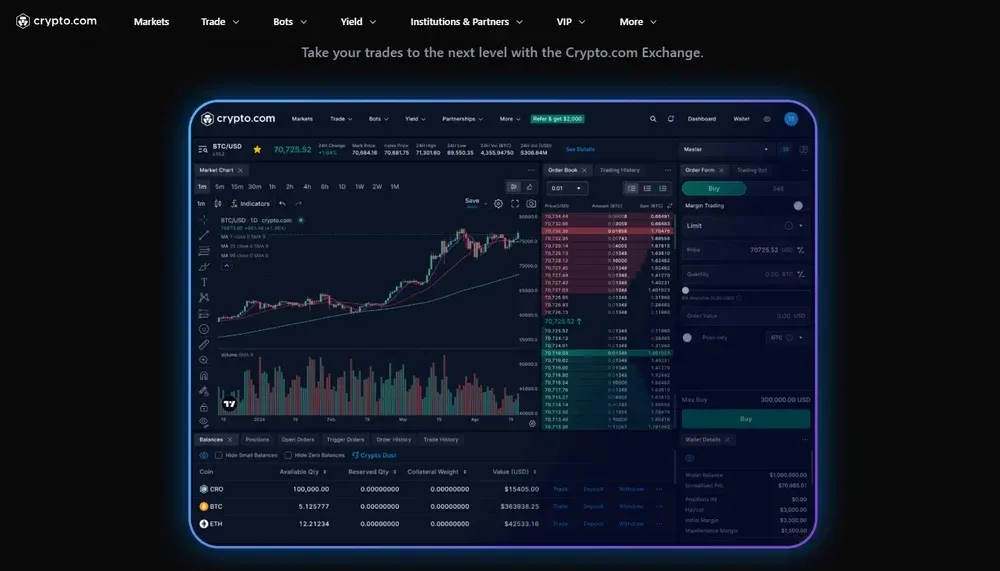1000x571 pixels.
Task: Expand the More menu in top navigation
Action: [638, 22]
